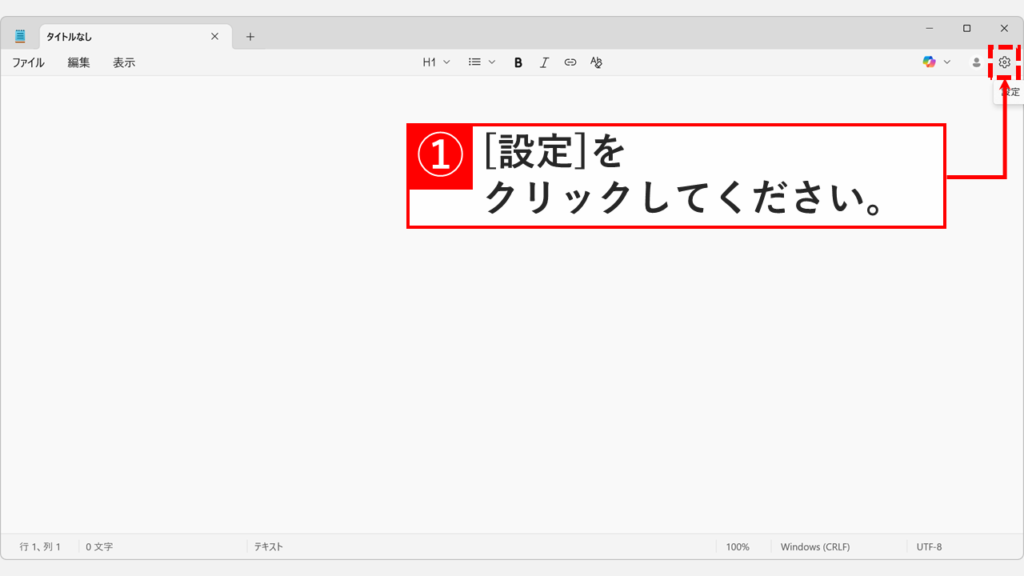Click the account sign-in icon
Viewport: 1024px width, 576px height.
976,62
